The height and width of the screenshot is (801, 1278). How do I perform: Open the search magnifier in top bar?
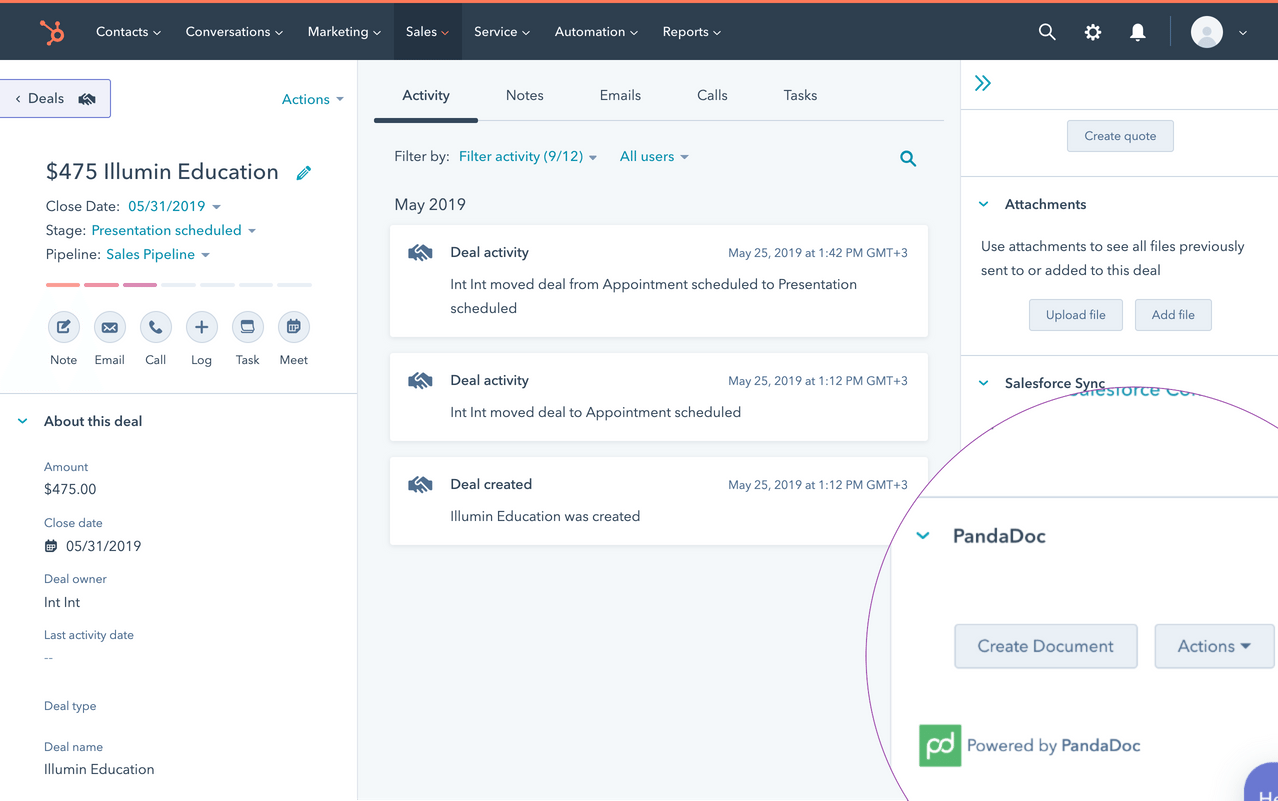pos(1047,32)
